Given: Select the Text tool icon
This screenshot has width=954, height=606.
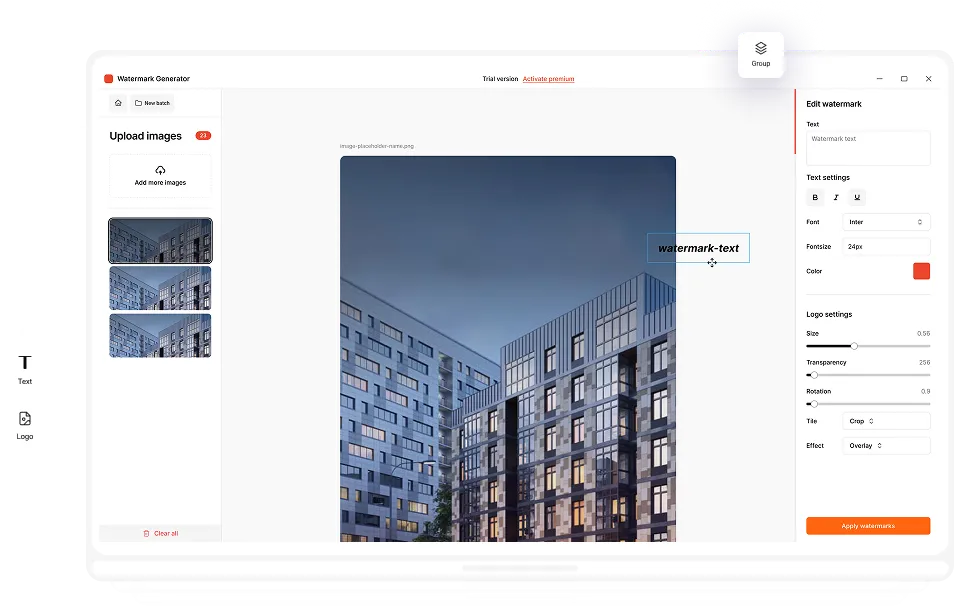Looking at the screenshot, I should 25,363.
